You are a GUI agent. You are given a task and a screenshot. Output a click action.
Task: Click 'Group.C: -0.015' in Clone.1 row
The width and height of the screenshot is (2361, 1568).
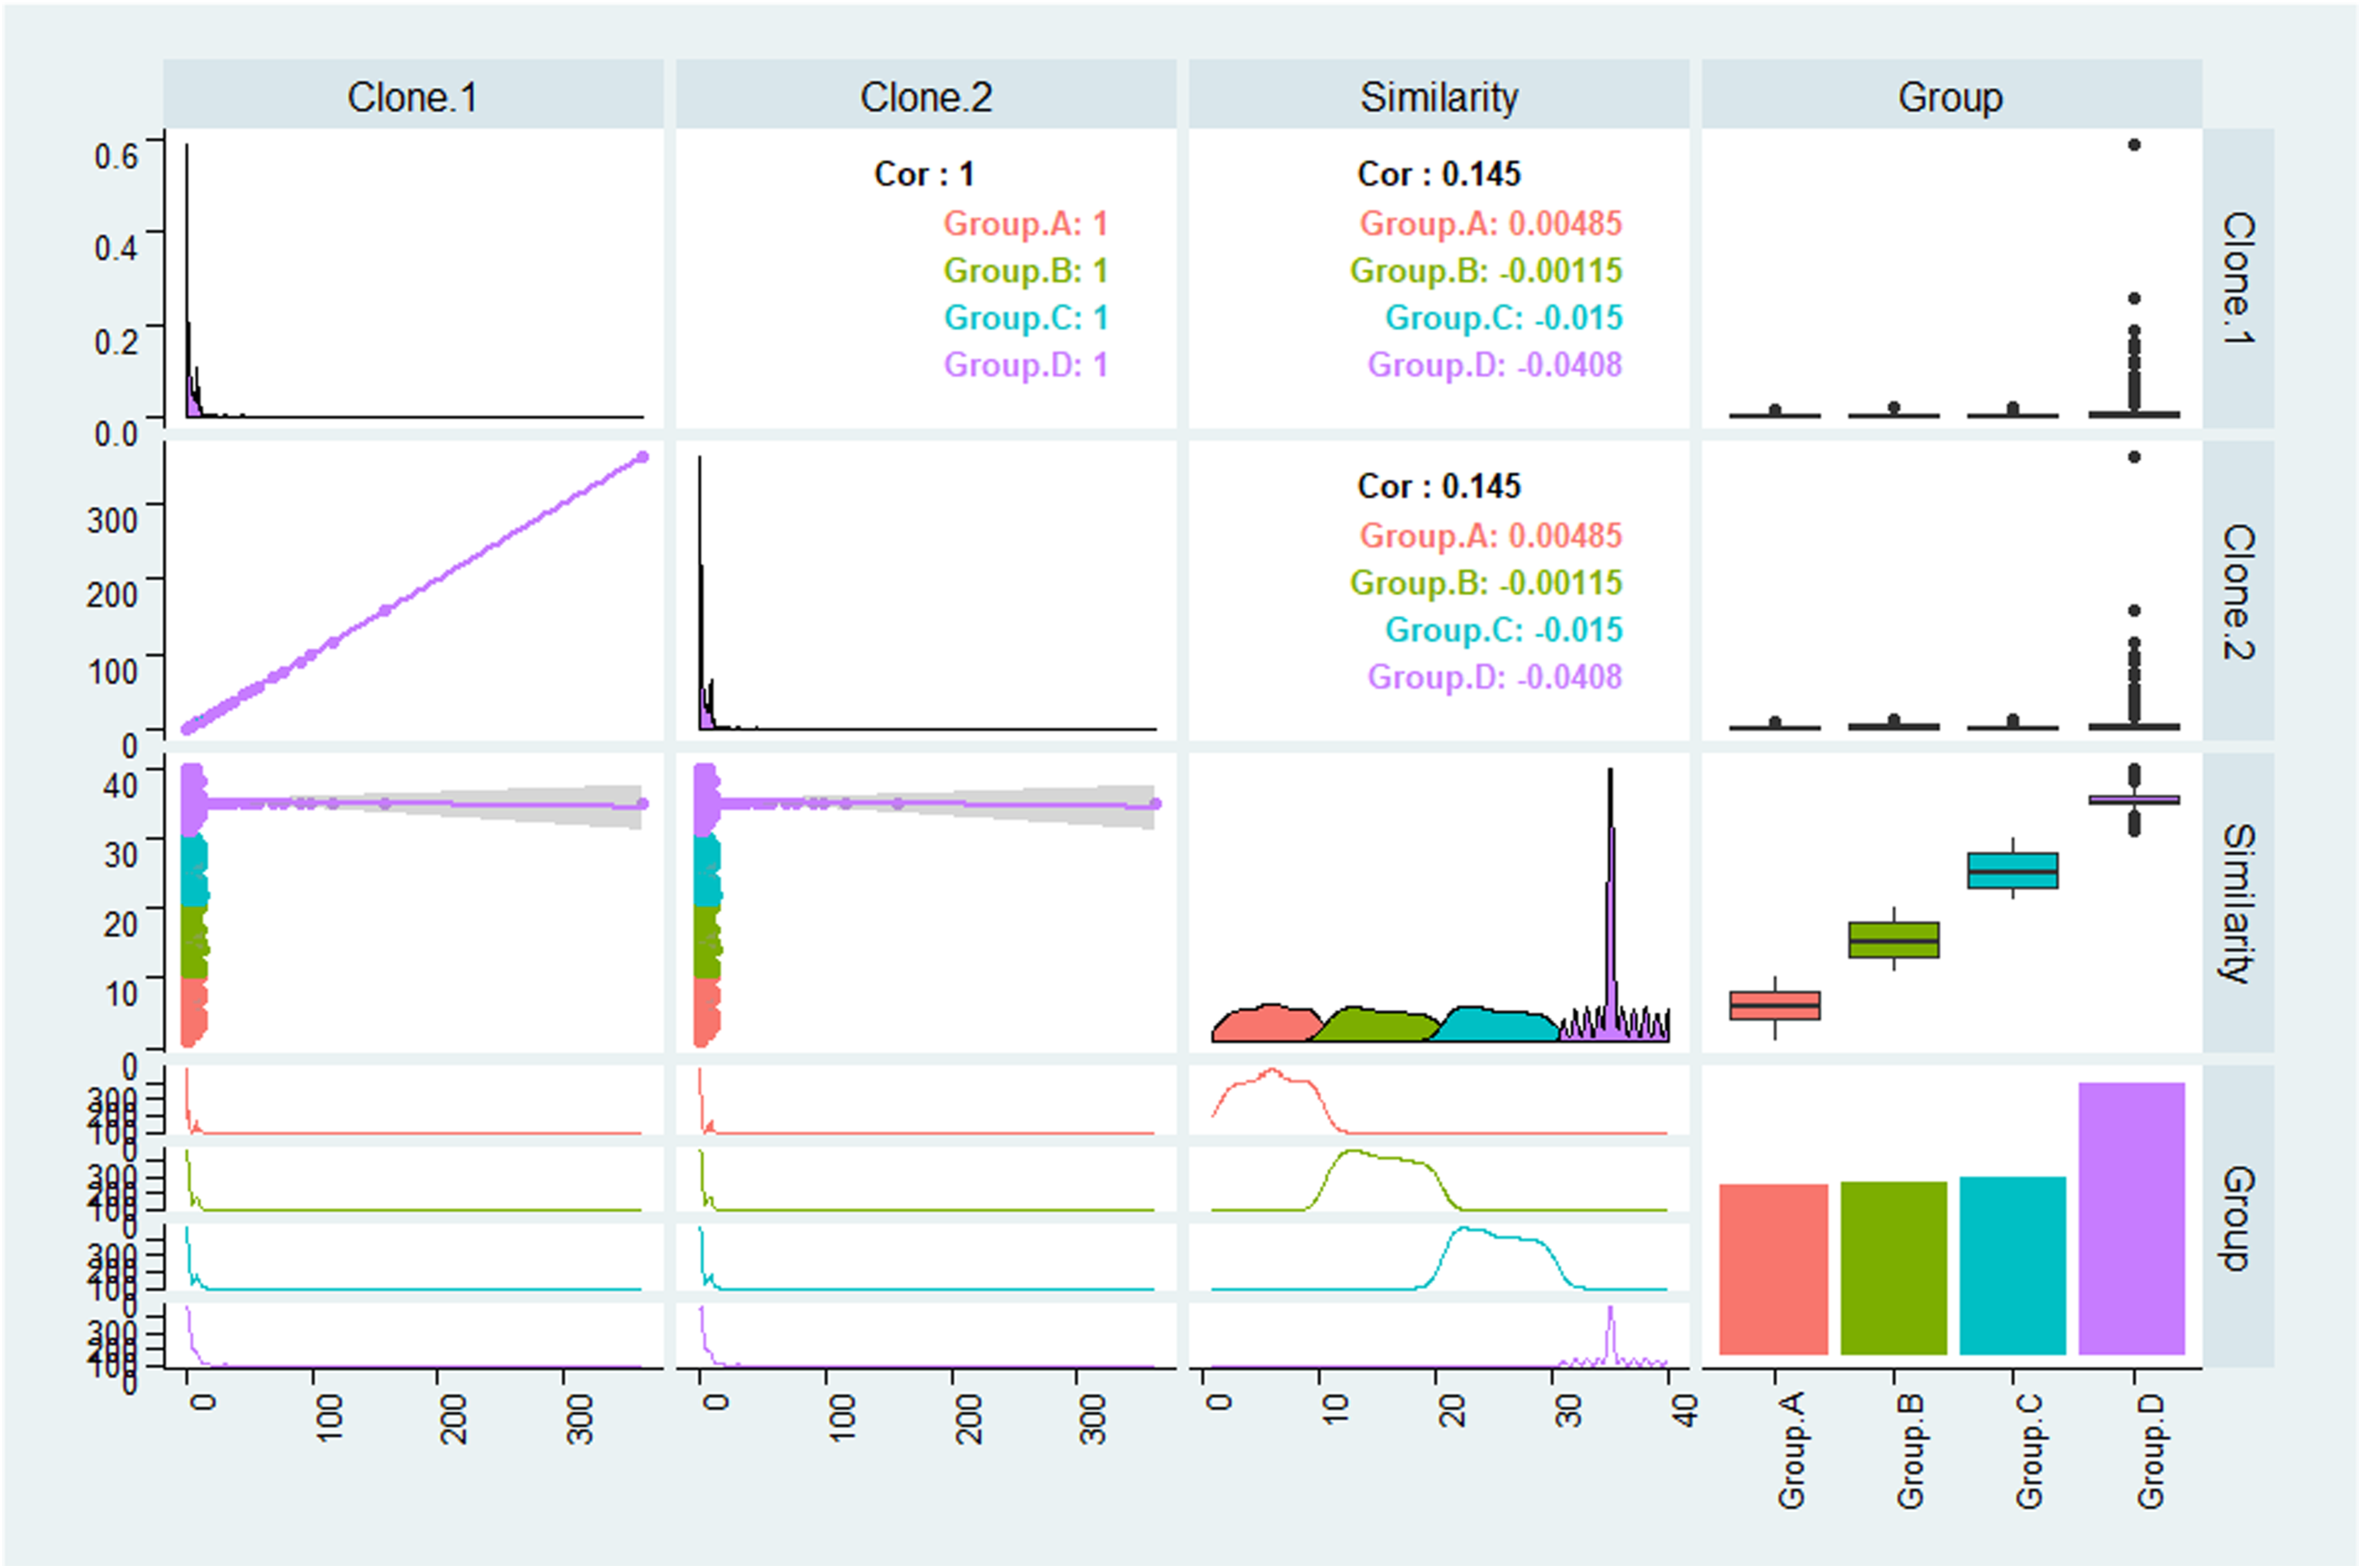coord(1504,317)
